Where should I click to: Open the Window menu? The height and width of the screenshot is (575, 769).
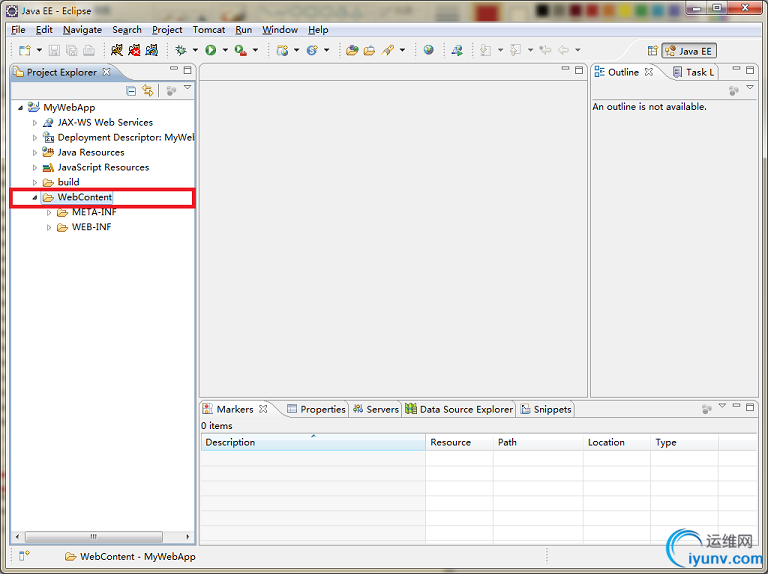[280, 30]
